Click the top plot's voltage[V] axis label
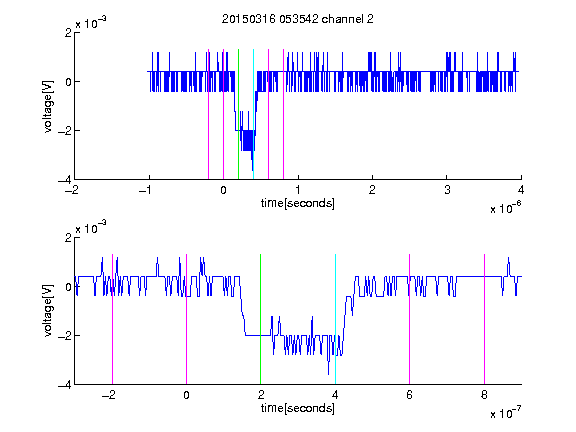The height and width of the screenshot is (432, 576). click(48, 106)
